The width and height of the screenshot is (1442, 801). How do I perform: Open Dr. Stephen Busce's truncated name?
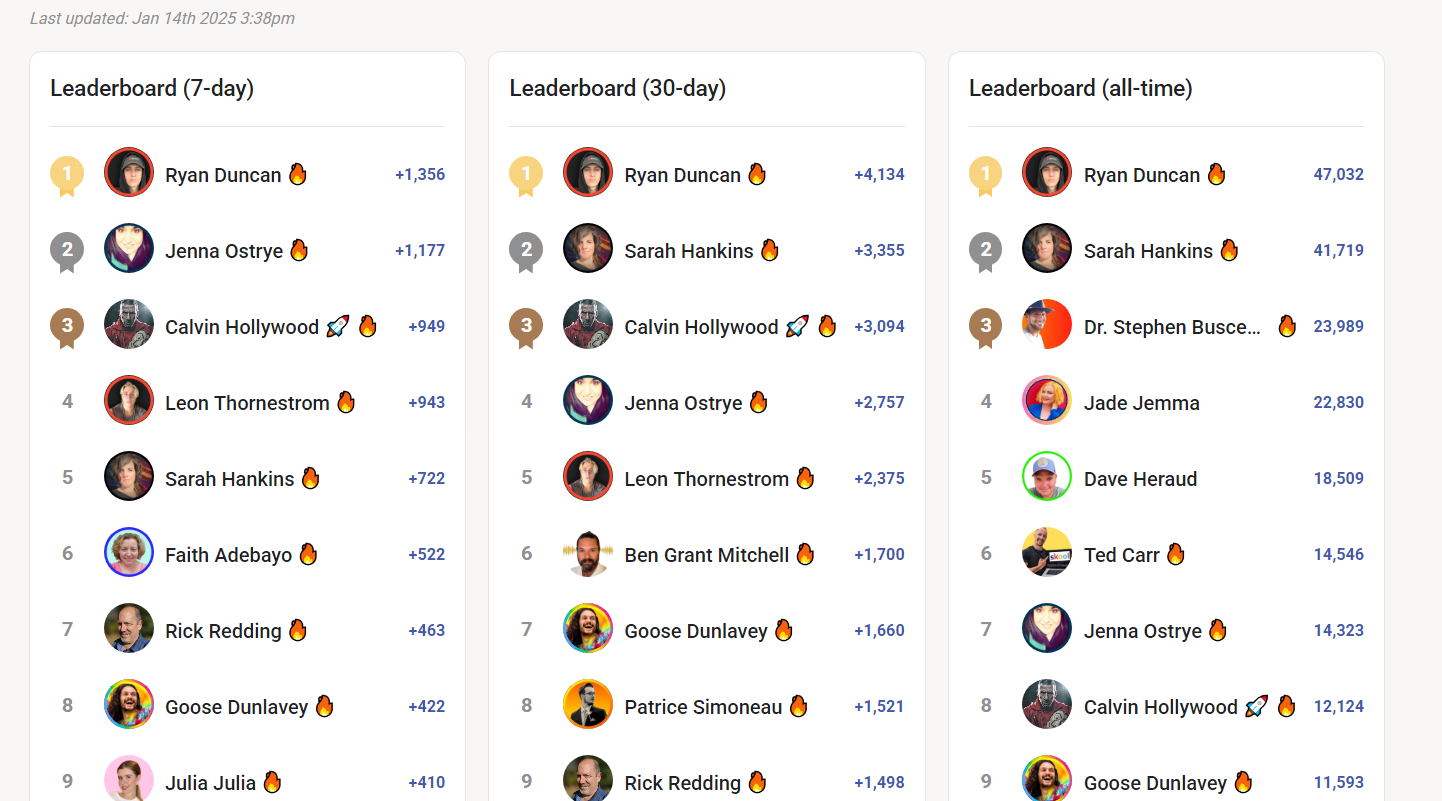pos(1173,326)
